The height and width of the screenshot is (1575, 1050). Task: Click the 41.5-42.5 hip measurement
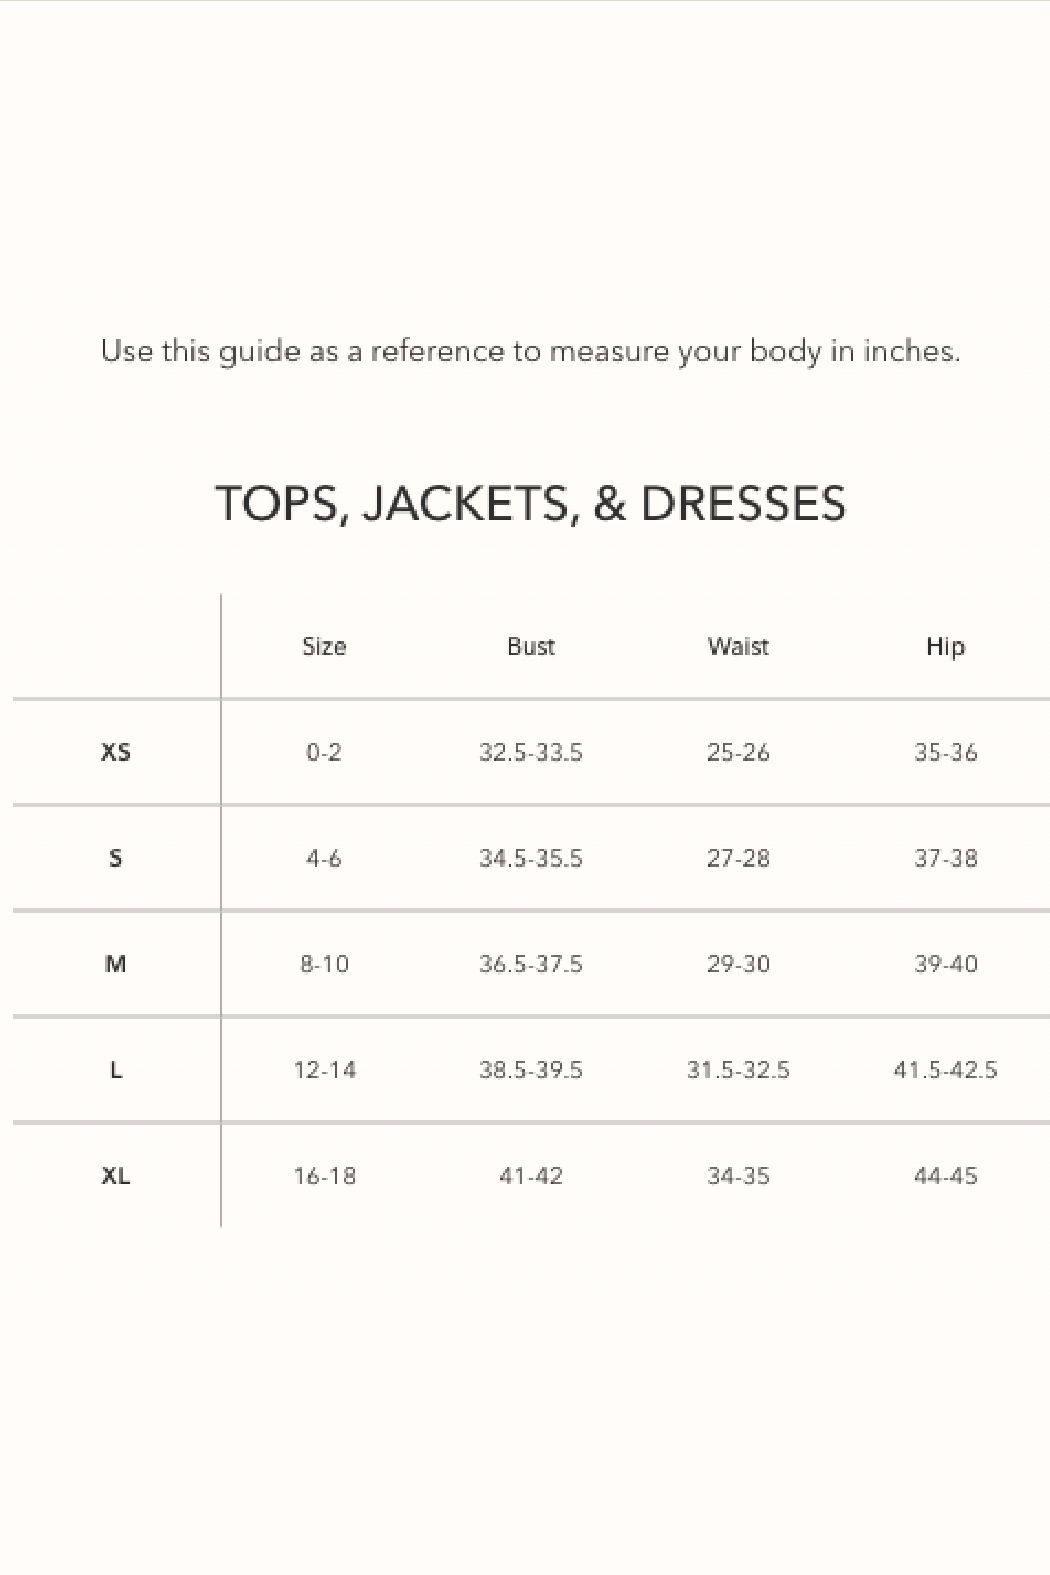tap(945, 1070)
